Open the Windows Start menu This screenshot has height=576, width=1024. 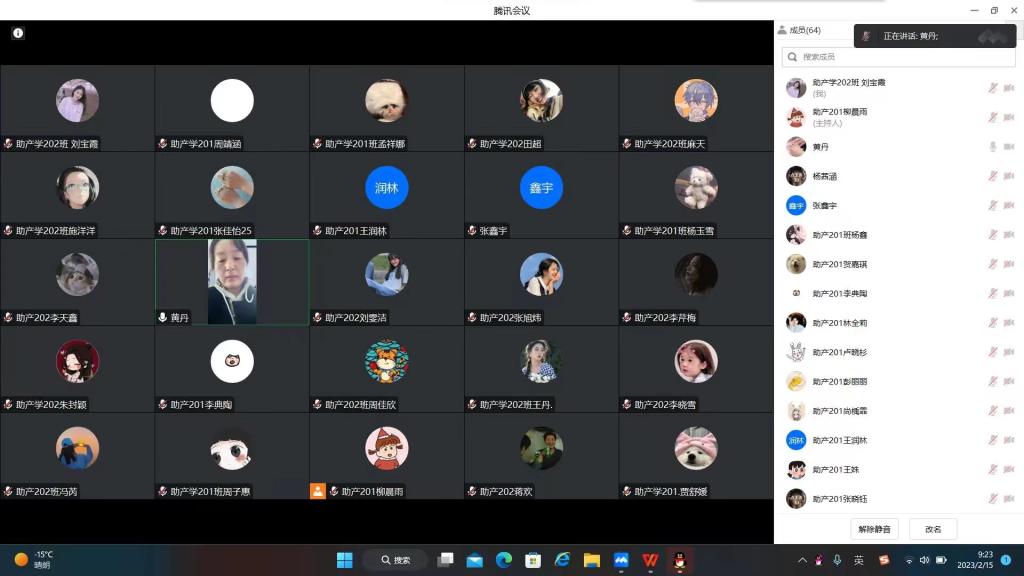345,560
